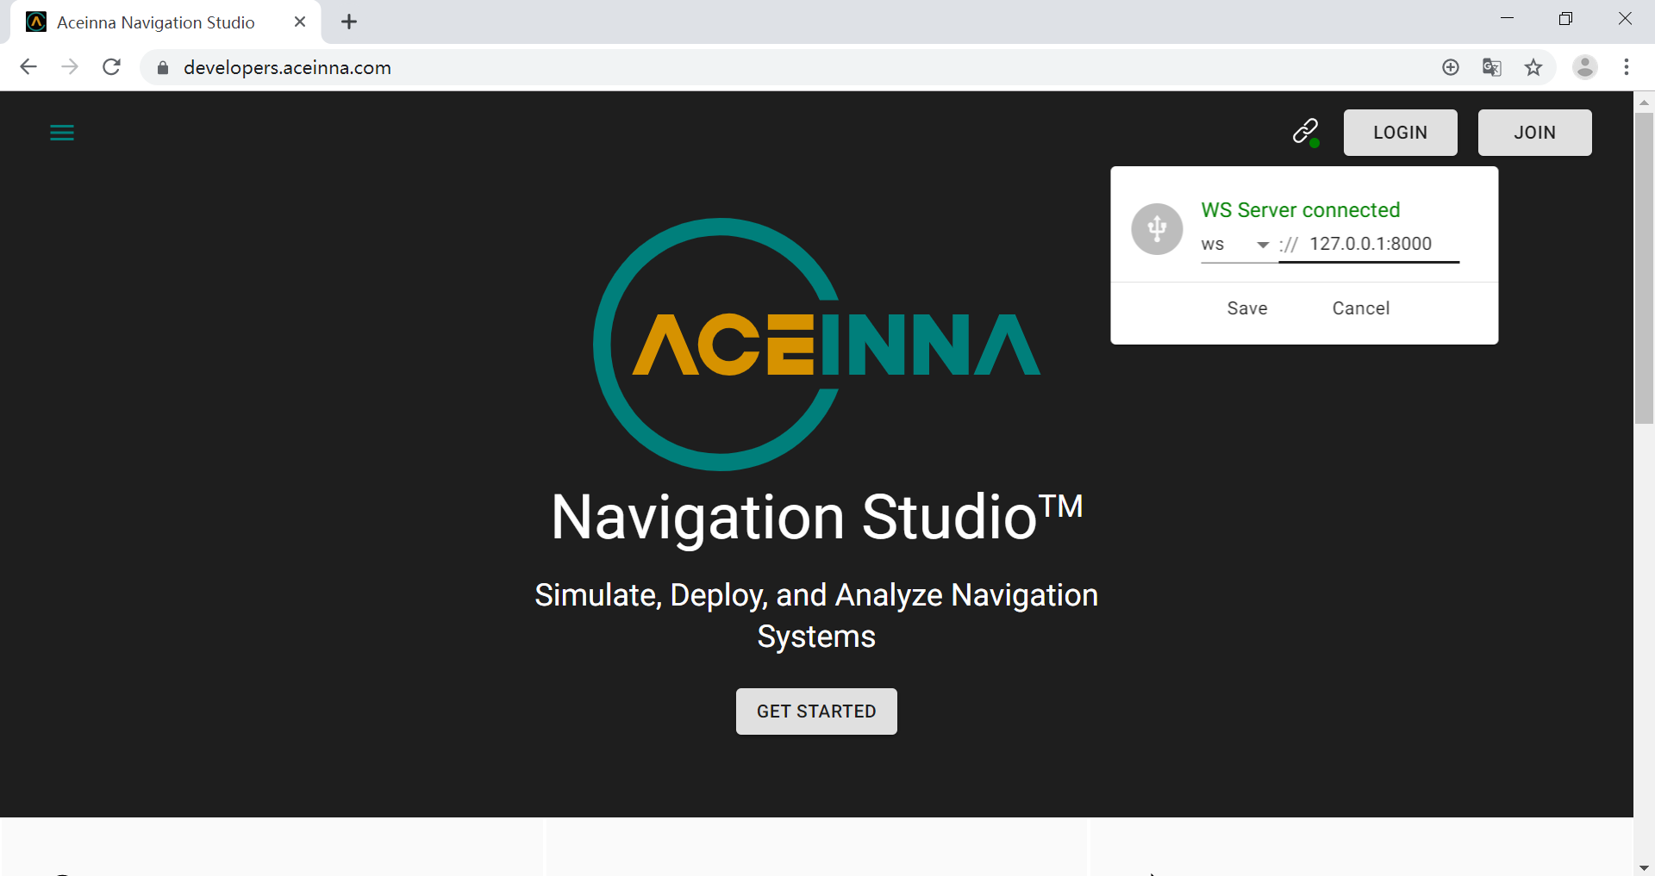The width and height of the screenshot is (1655, 876).
Task: Bookmark this page with star icon
Action: click(x=1533, y=67)
